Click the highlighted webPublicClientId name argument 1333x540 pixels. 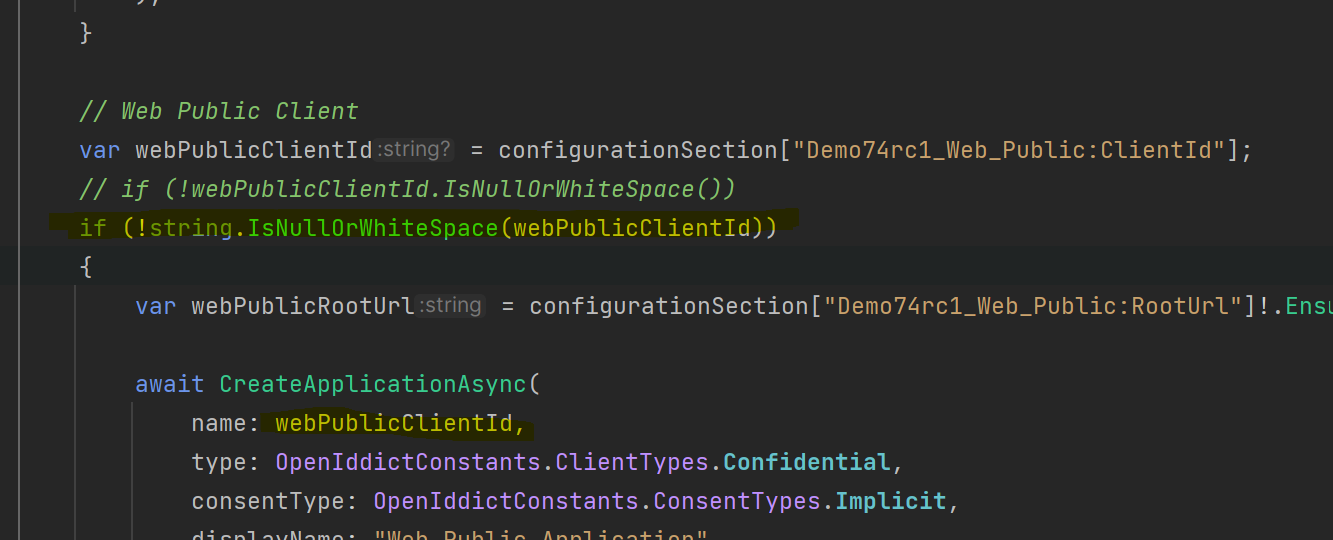[x=400, y=424]
